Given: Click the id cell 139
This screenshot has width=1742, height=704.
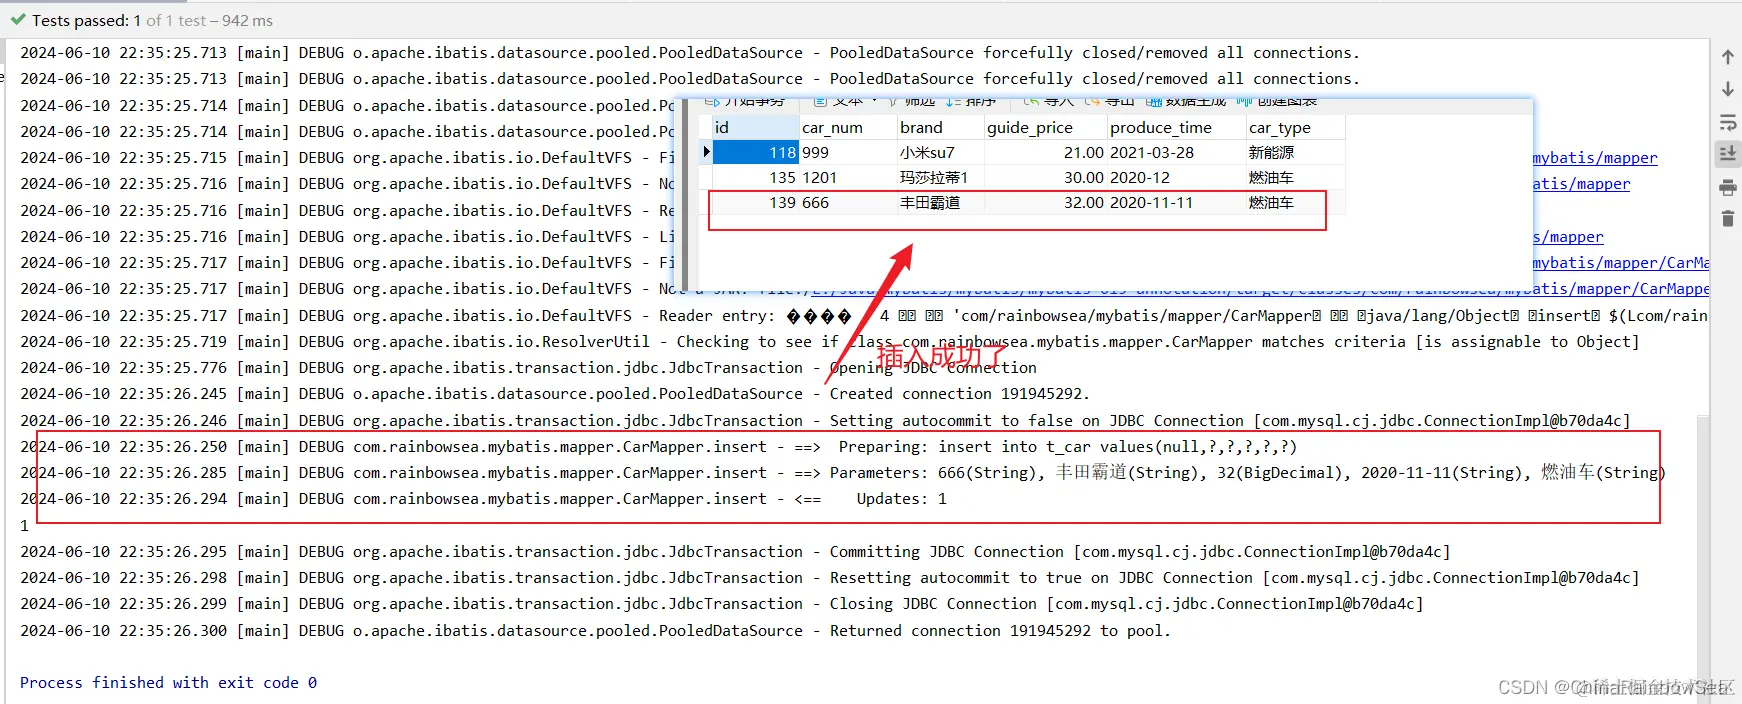Looking at the screenshot, I should (755, 202).
